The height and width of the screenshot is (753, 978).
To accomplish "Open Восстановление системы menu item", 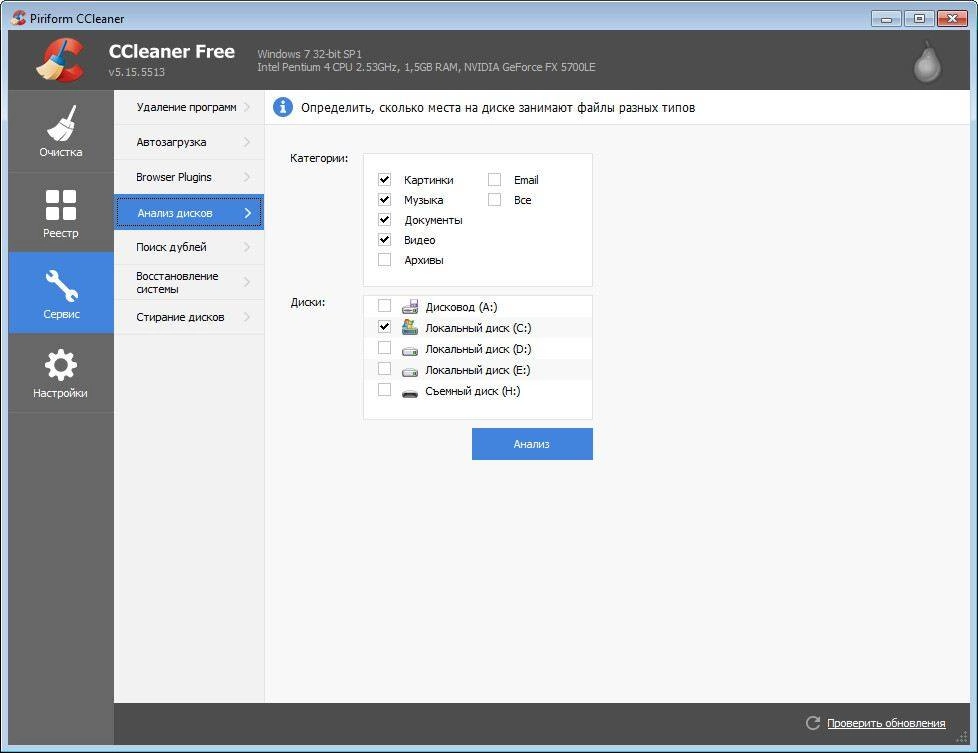I will pos(189,282).
